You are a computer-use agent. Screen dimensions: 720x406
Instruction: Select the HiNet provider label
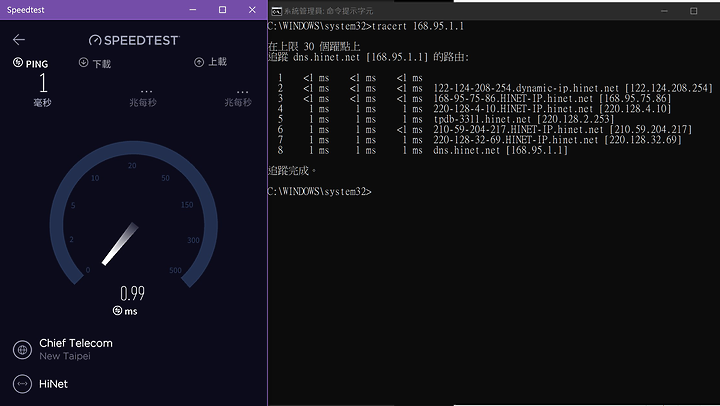point(53,384)
